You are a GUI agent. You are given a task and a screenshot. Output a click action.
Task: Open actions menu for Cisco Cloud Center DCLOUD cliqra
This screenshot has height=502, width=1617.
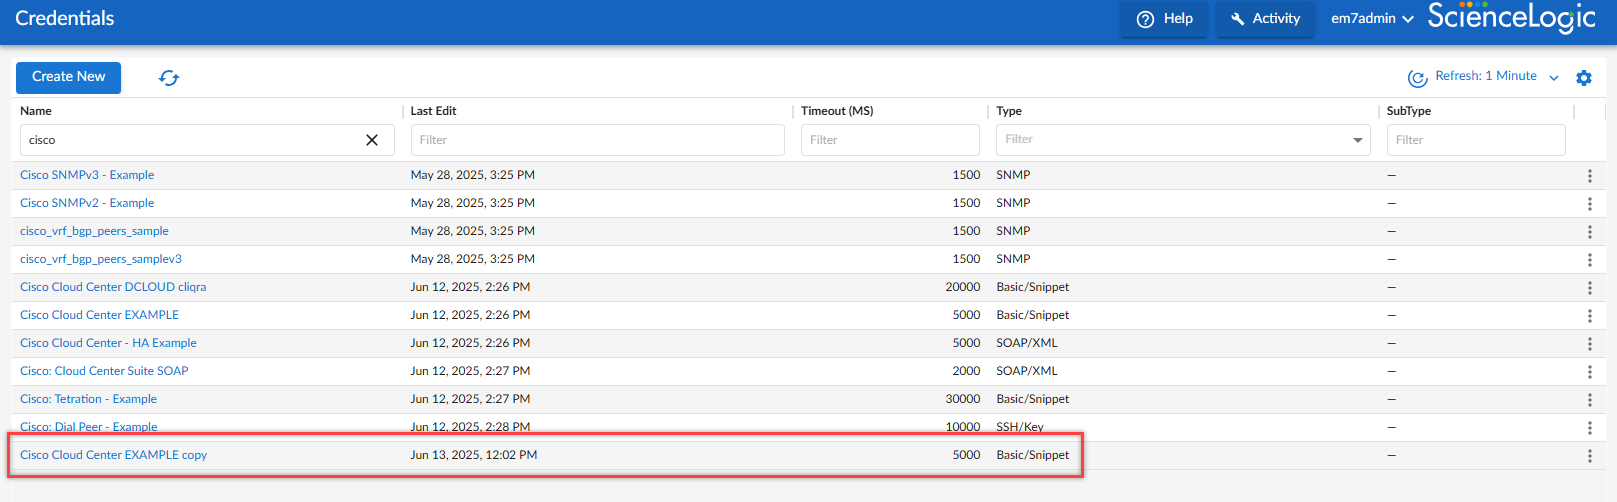[x=1589, y=288]
